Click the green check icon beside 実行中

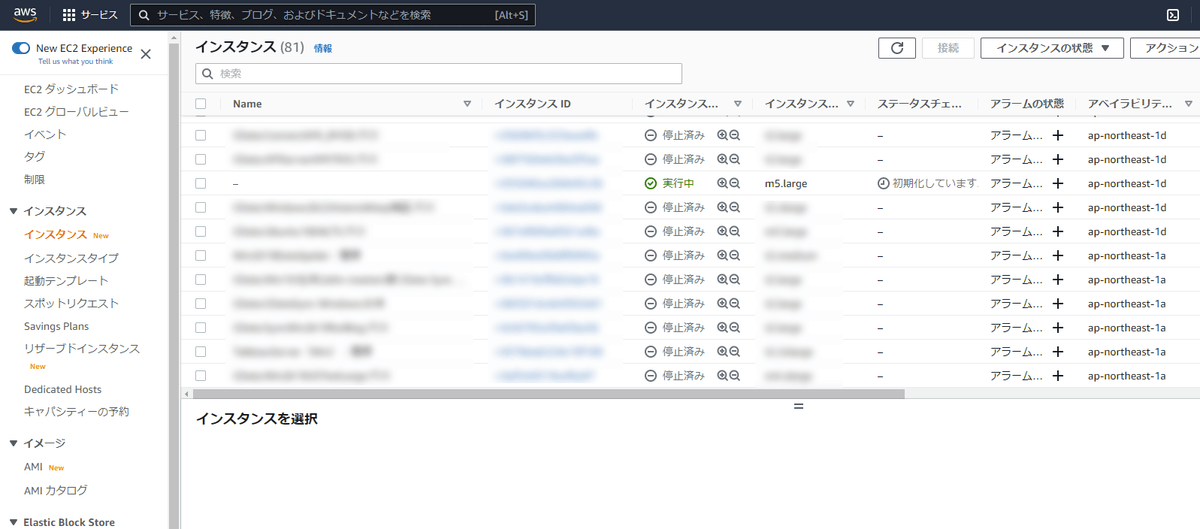651,183
